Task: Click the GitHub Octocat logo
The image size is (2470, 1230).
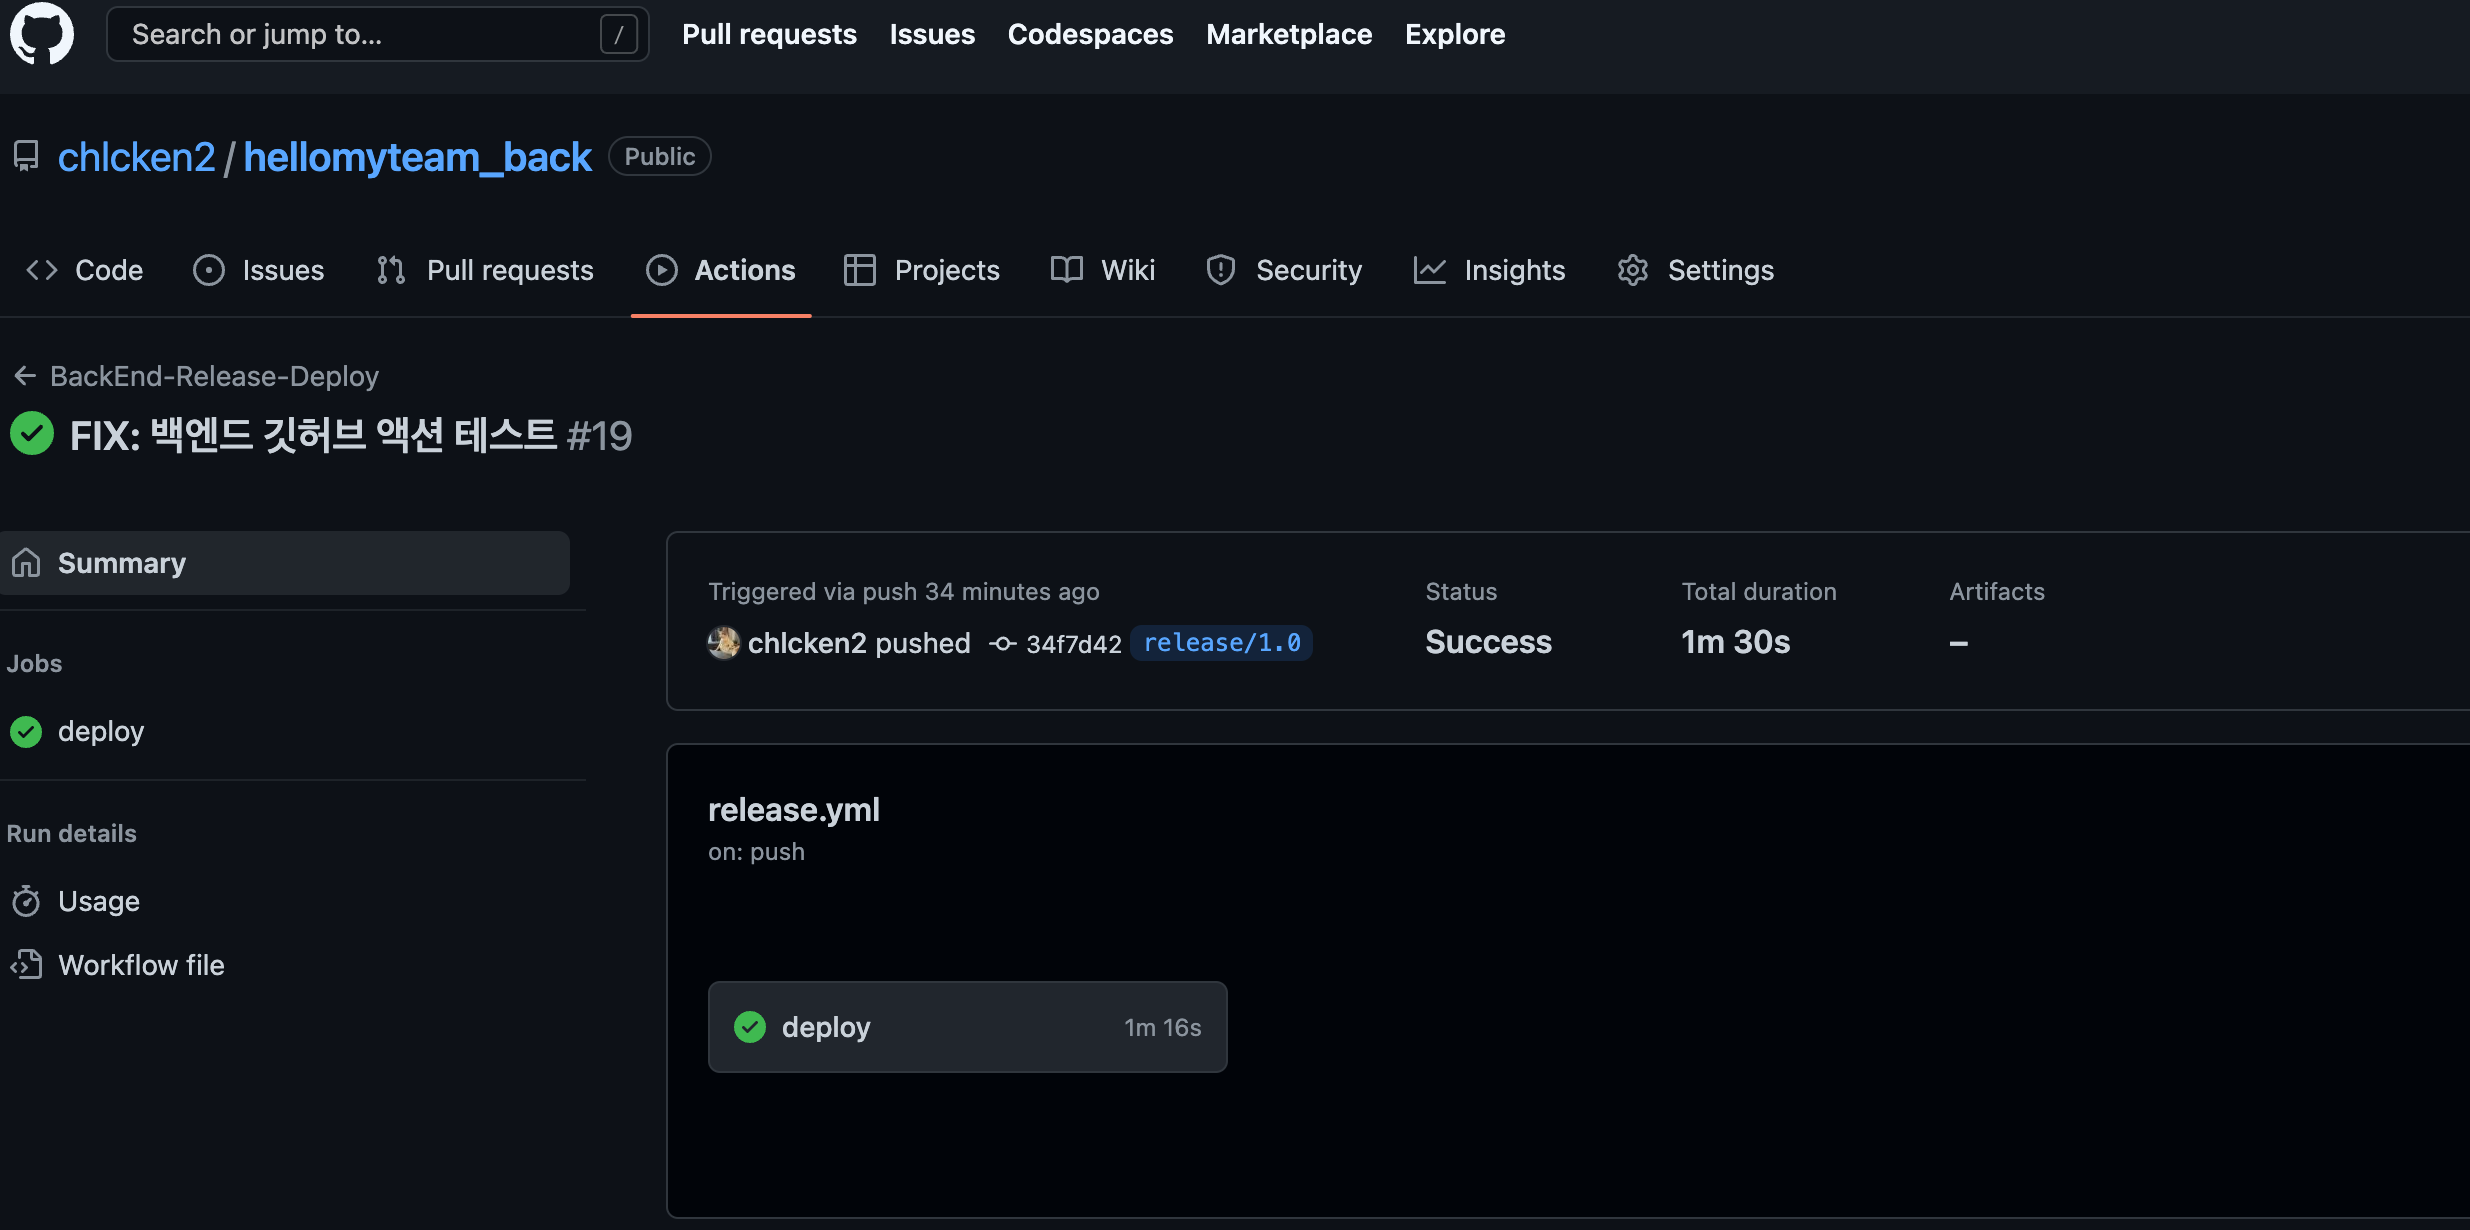Action: [x=41, y=33]
